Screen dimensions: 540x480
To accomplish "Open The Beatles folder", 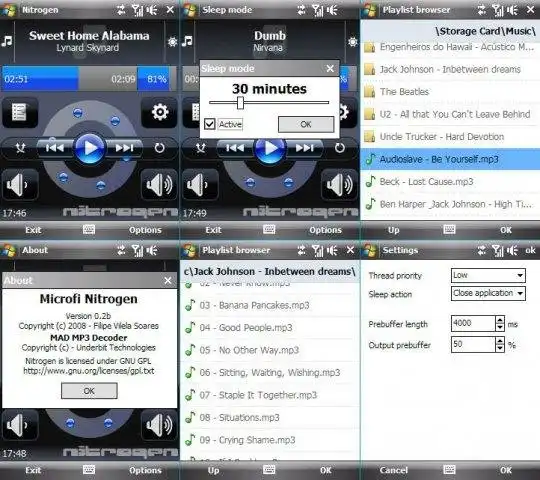I will tap(450, 92).
